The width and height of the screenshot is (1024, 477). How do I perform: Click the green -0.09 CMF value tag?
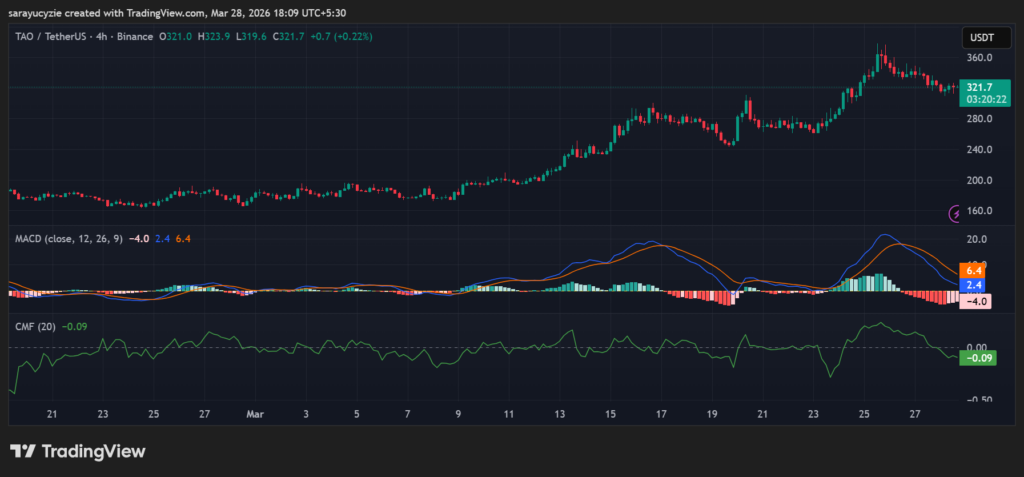976,358
